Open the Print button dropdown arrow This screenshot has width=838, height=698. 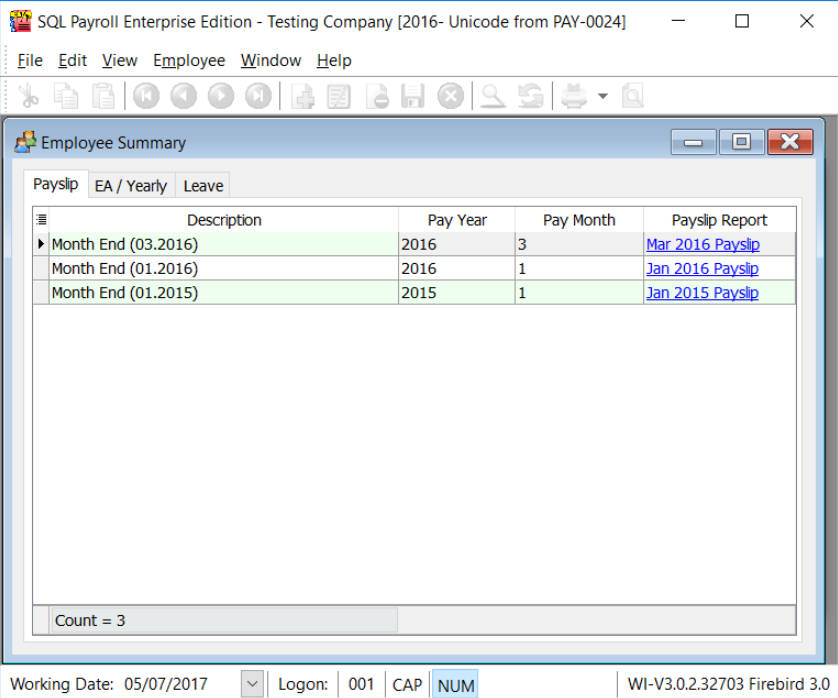tap(602, 96)
